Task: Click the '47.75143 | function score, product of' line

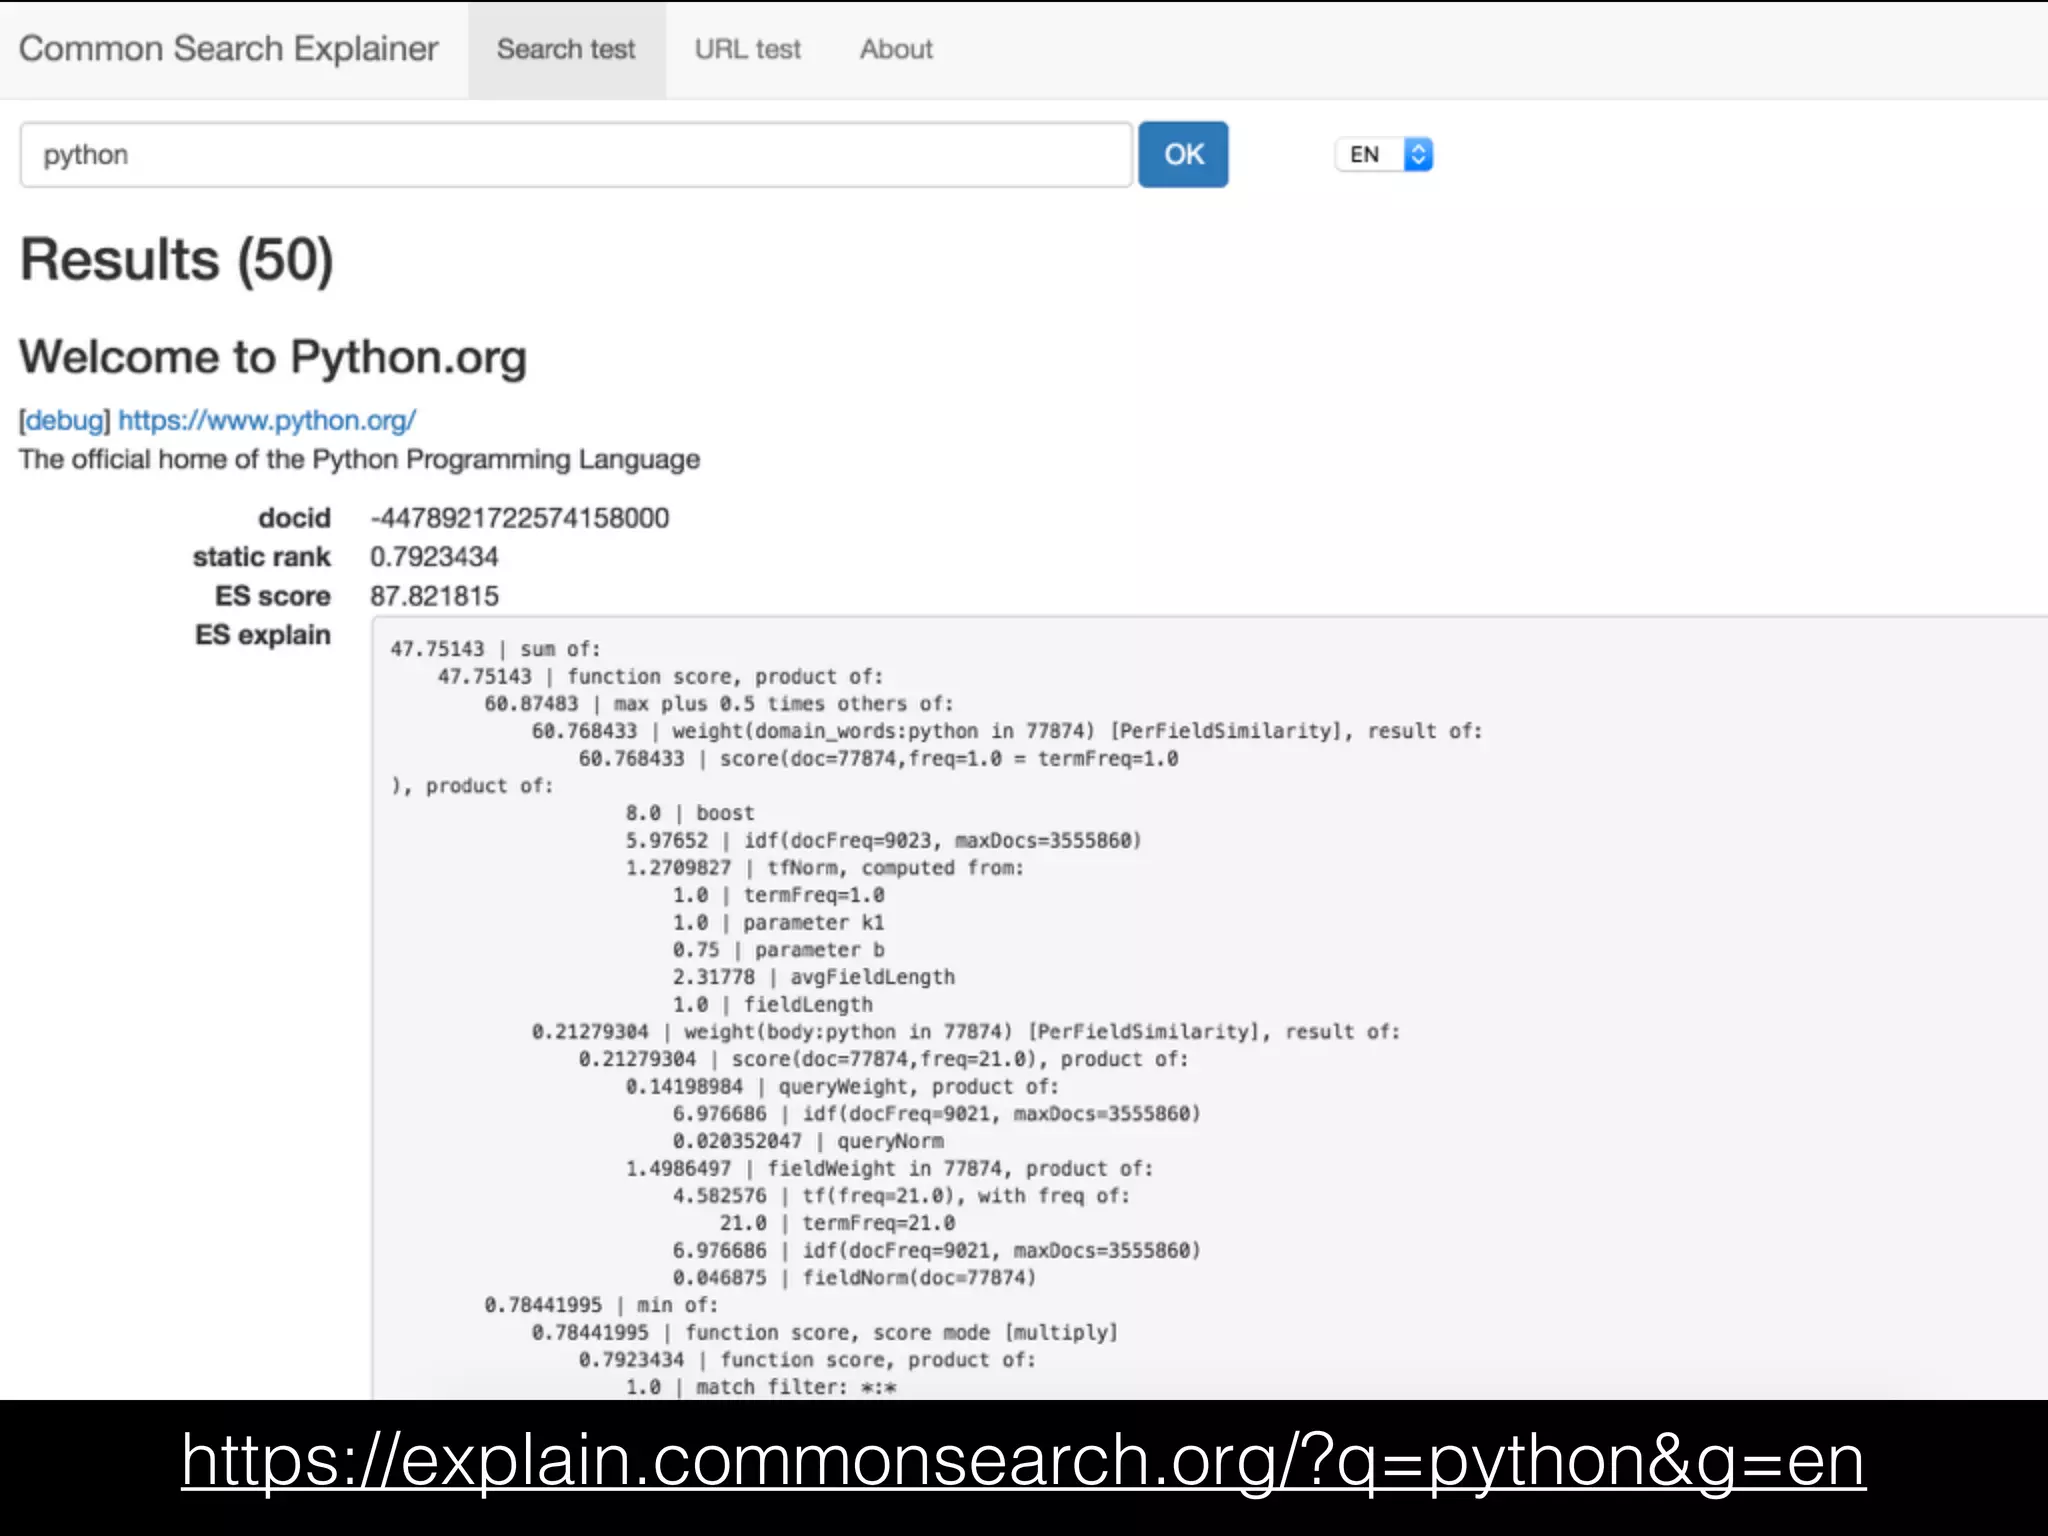Action: coord(660,676)
